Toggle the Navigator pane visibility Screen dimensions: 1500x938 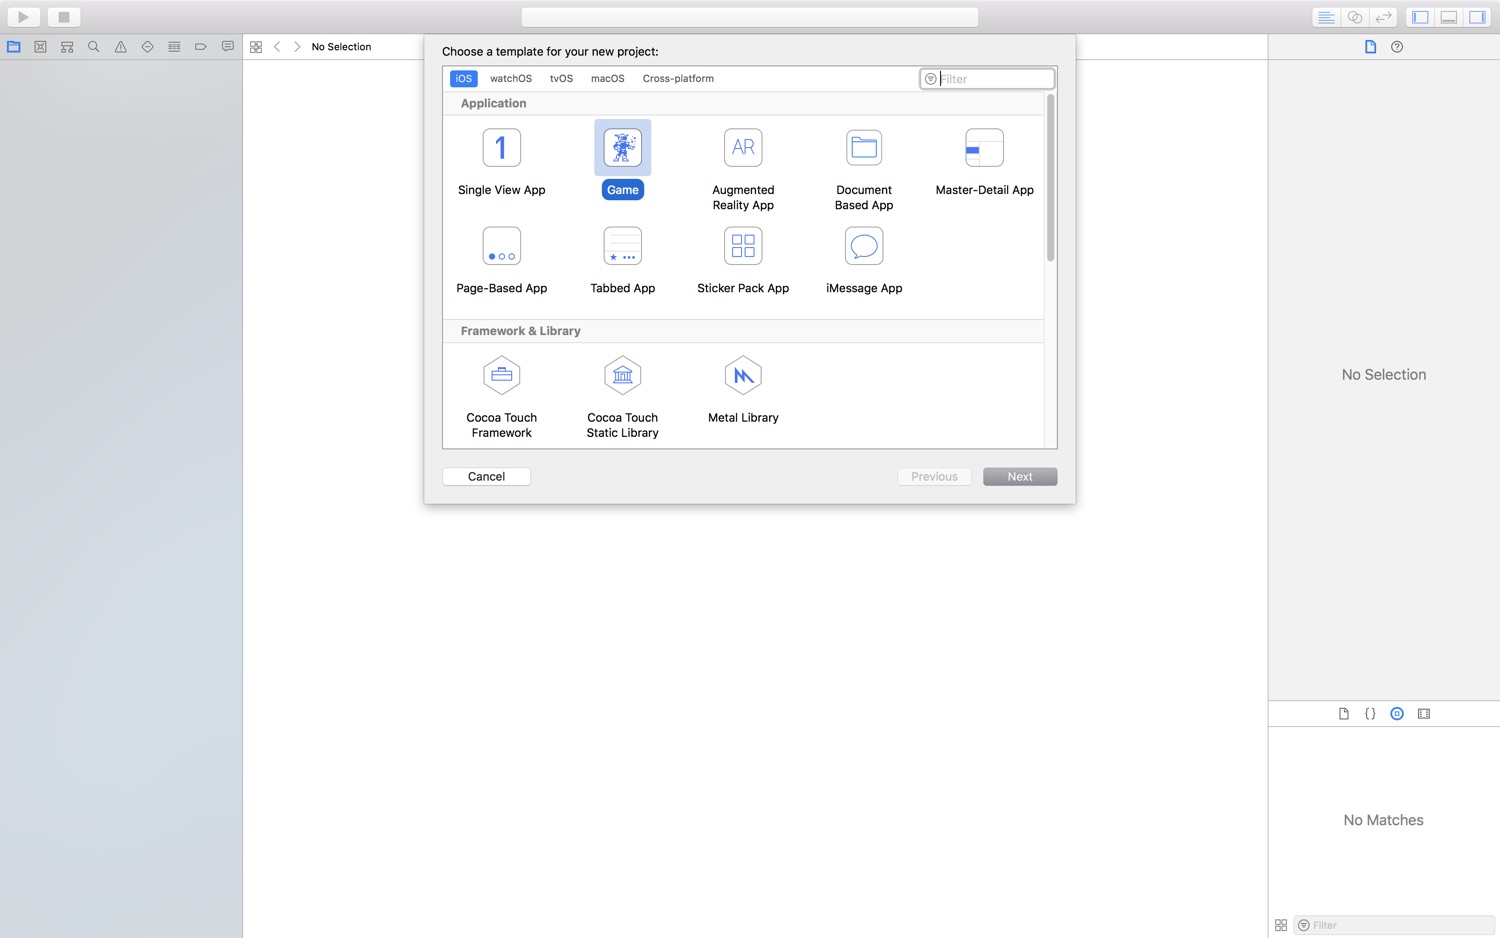coord(1420,17)
